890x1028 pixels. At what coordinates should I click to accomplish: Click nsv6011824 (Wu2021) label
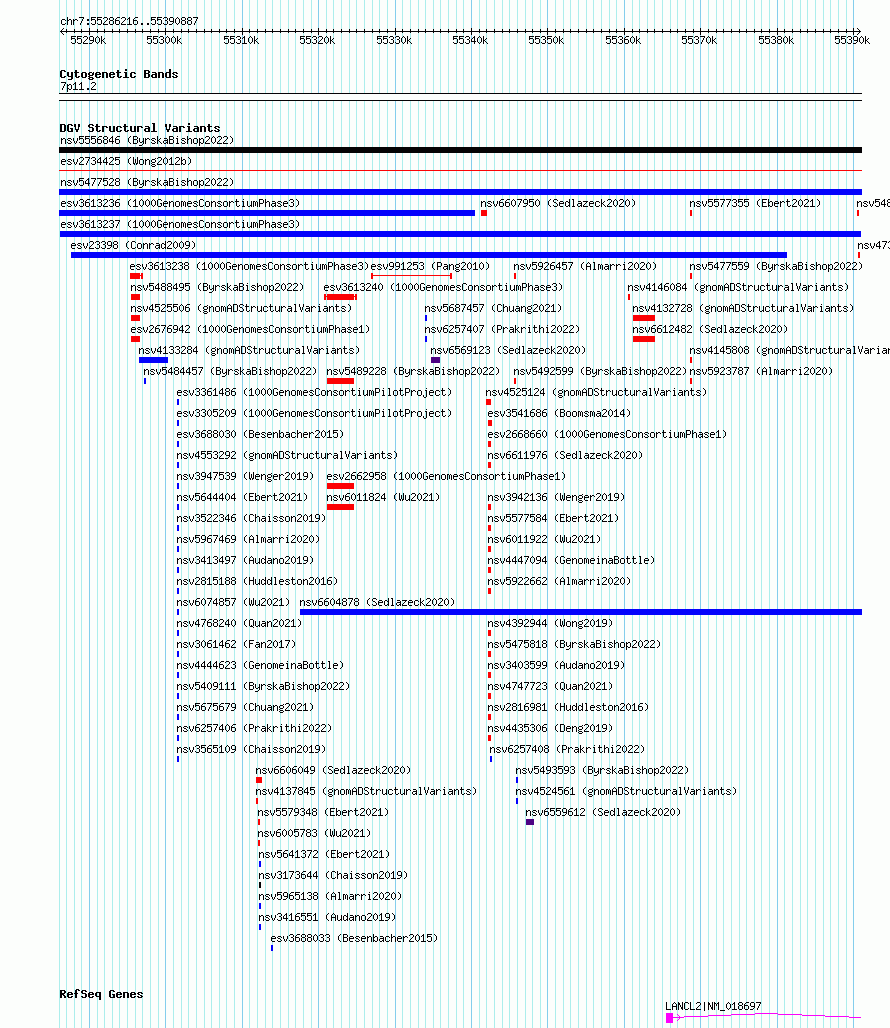pyautogui.click(x=383, y=497)
